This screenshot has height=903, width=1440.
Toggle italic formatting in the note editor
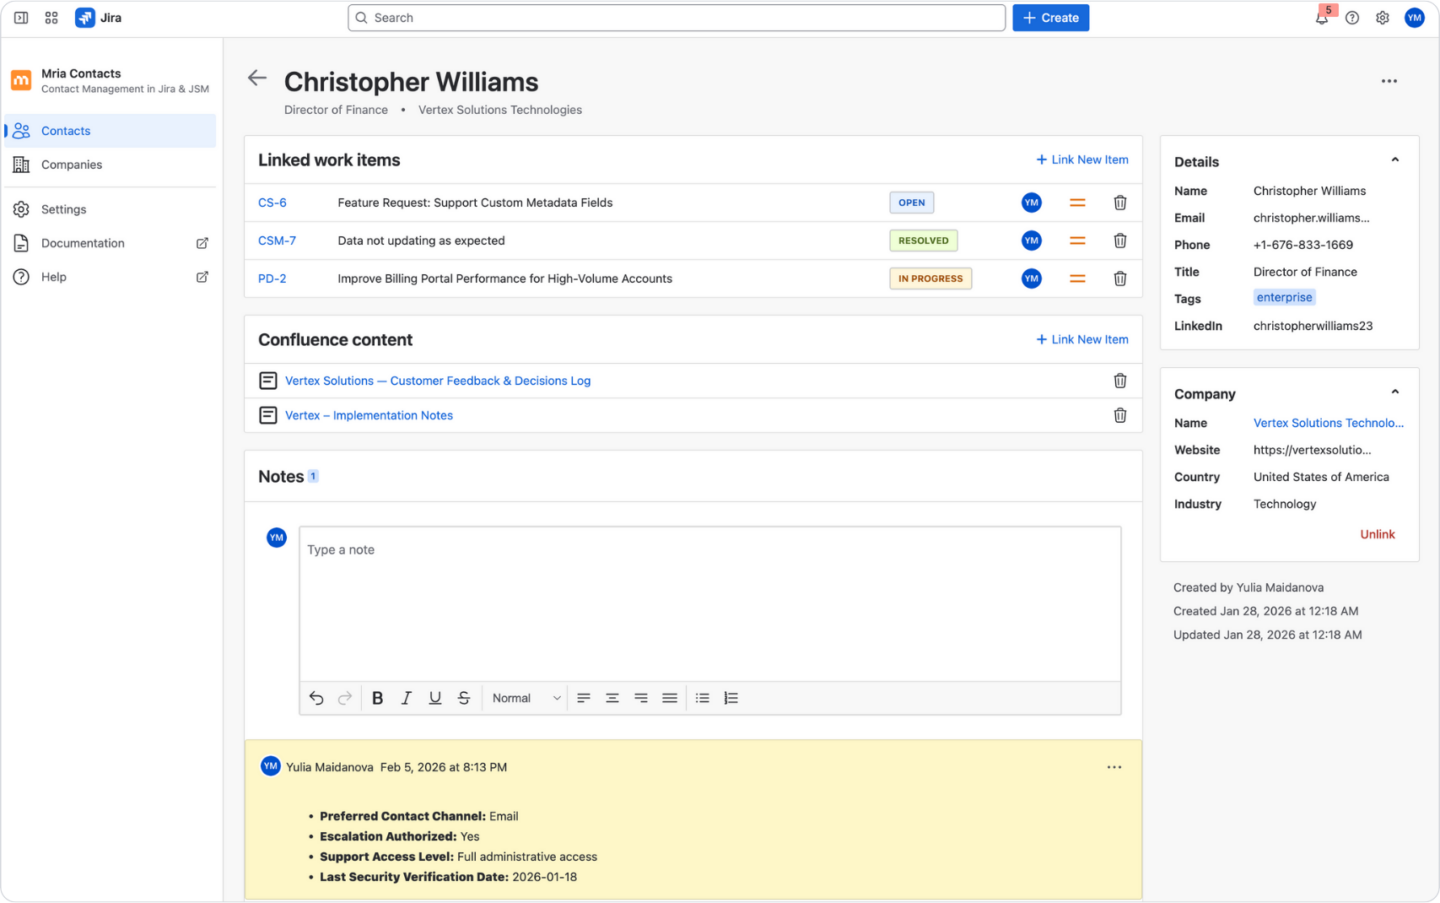tap(406, 698)
